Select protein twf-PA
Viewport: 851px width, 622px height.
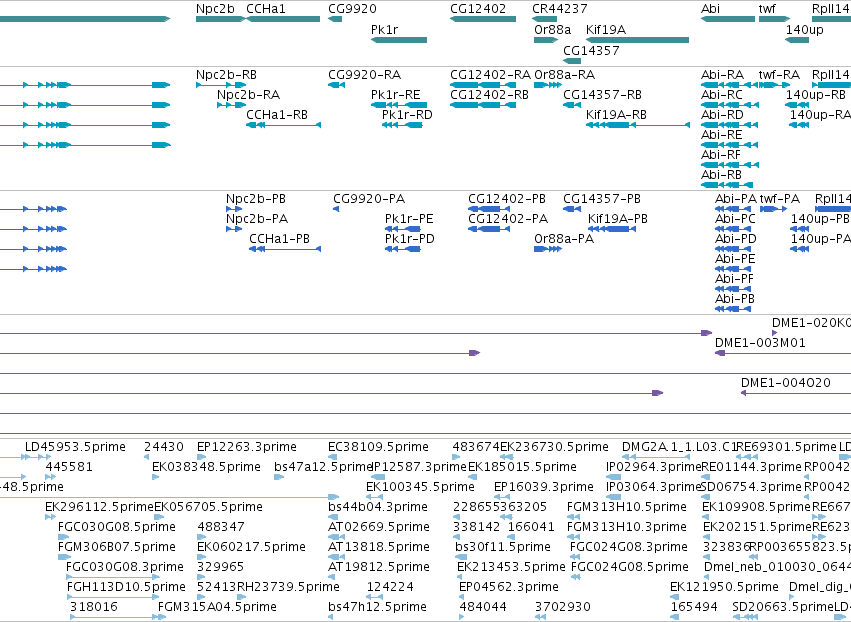click(780, 199)
